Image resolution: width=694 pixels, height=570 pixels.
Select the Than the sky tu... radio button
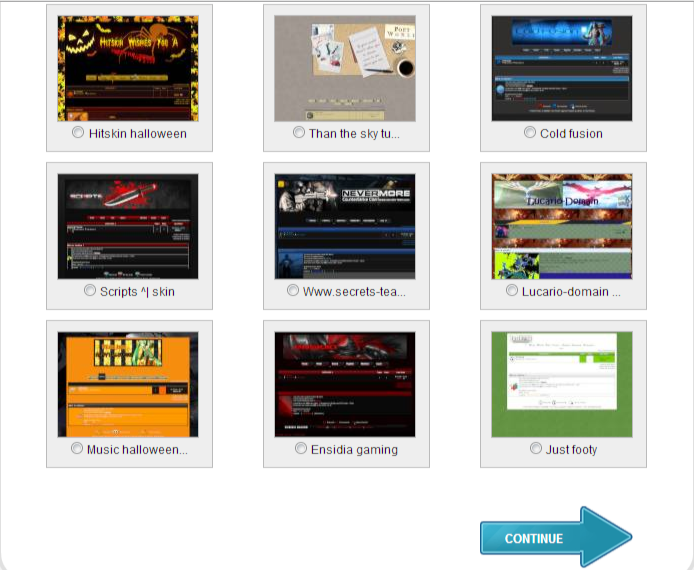(299, 132)
